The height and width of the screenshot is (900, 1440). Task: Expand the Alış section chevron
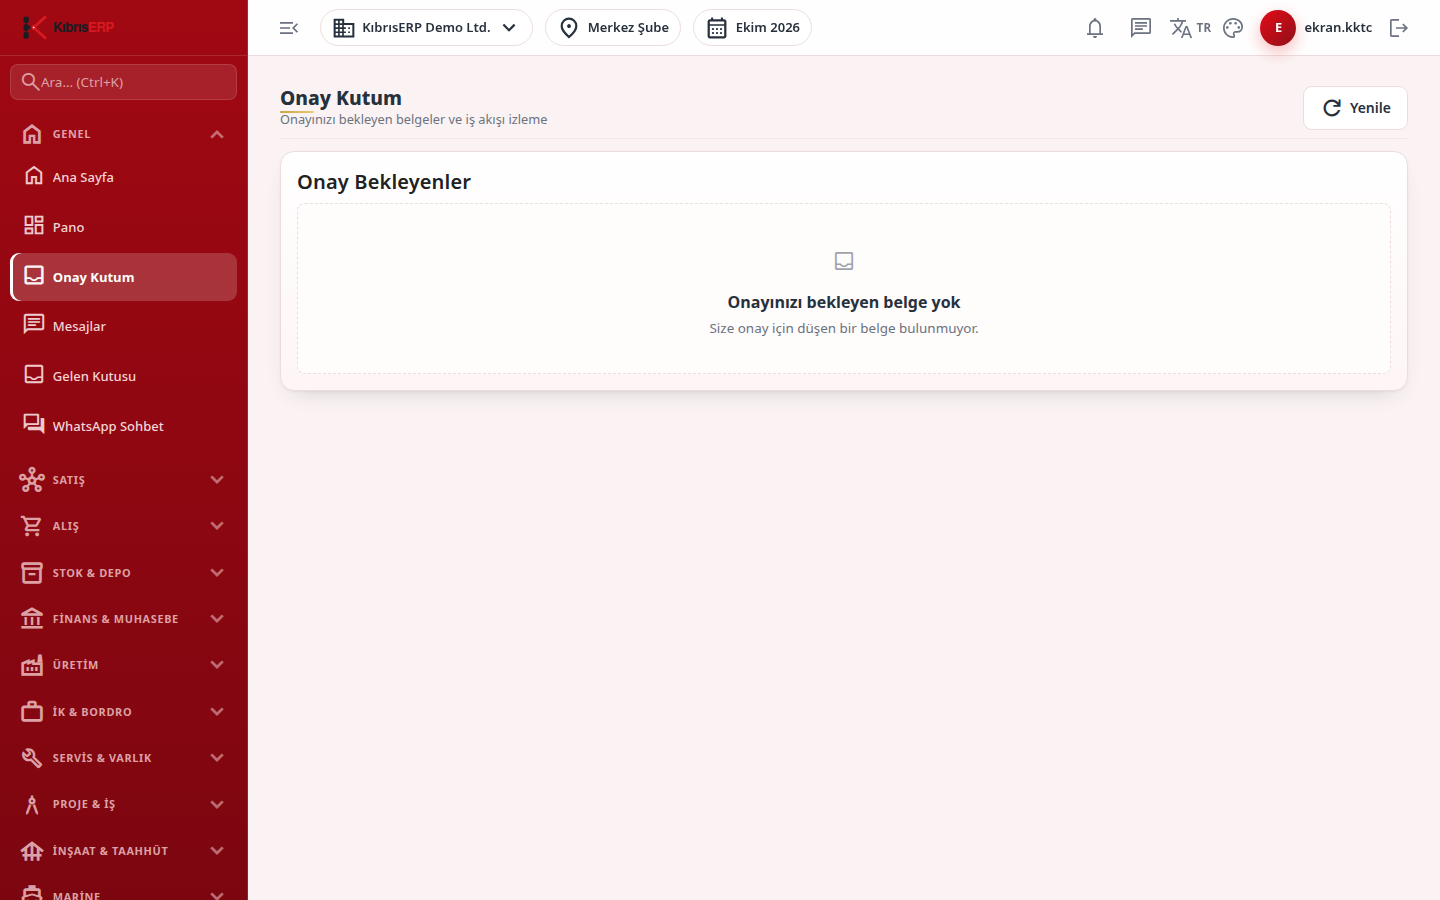pyautogui.click(x=217, y=526)
